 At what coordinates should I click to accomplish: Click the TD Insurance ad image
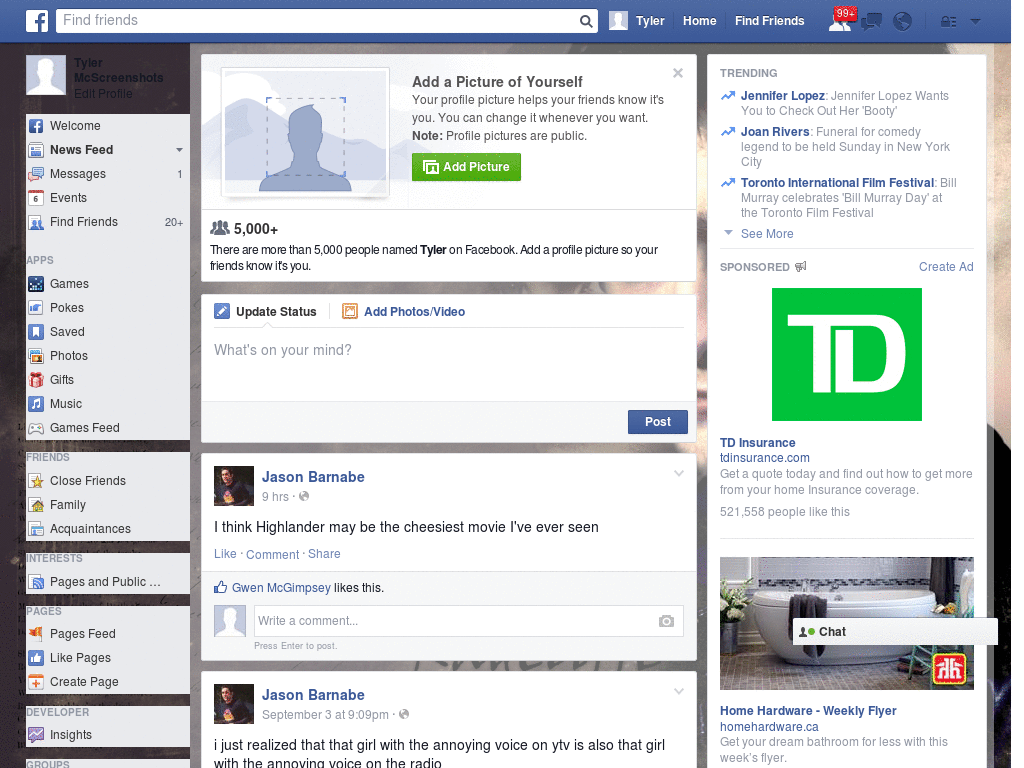point(846,355)
